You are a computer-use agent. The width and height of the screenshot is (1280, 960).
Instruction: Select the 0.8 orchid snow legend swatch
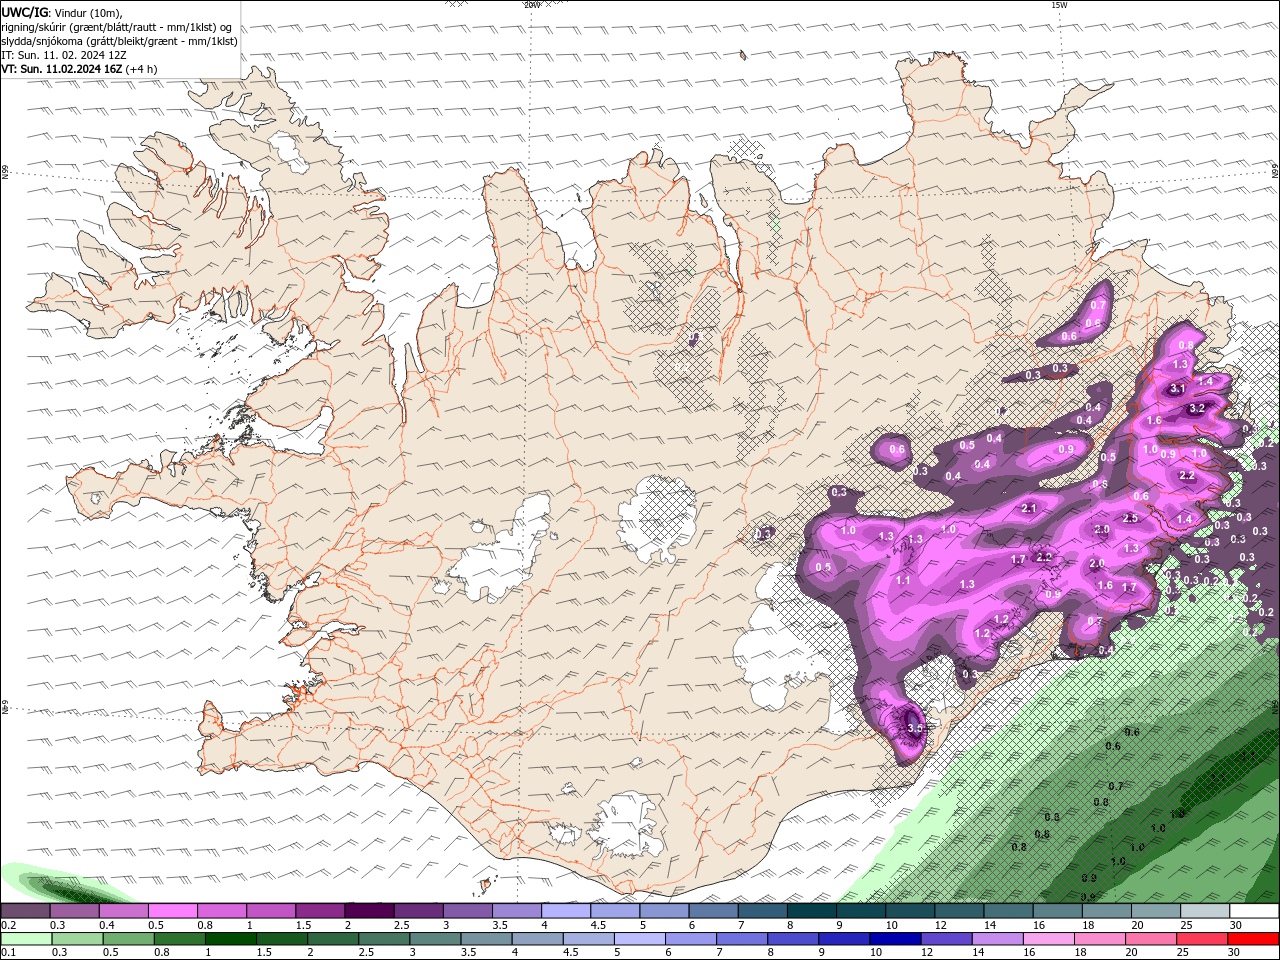coord(222,911)
